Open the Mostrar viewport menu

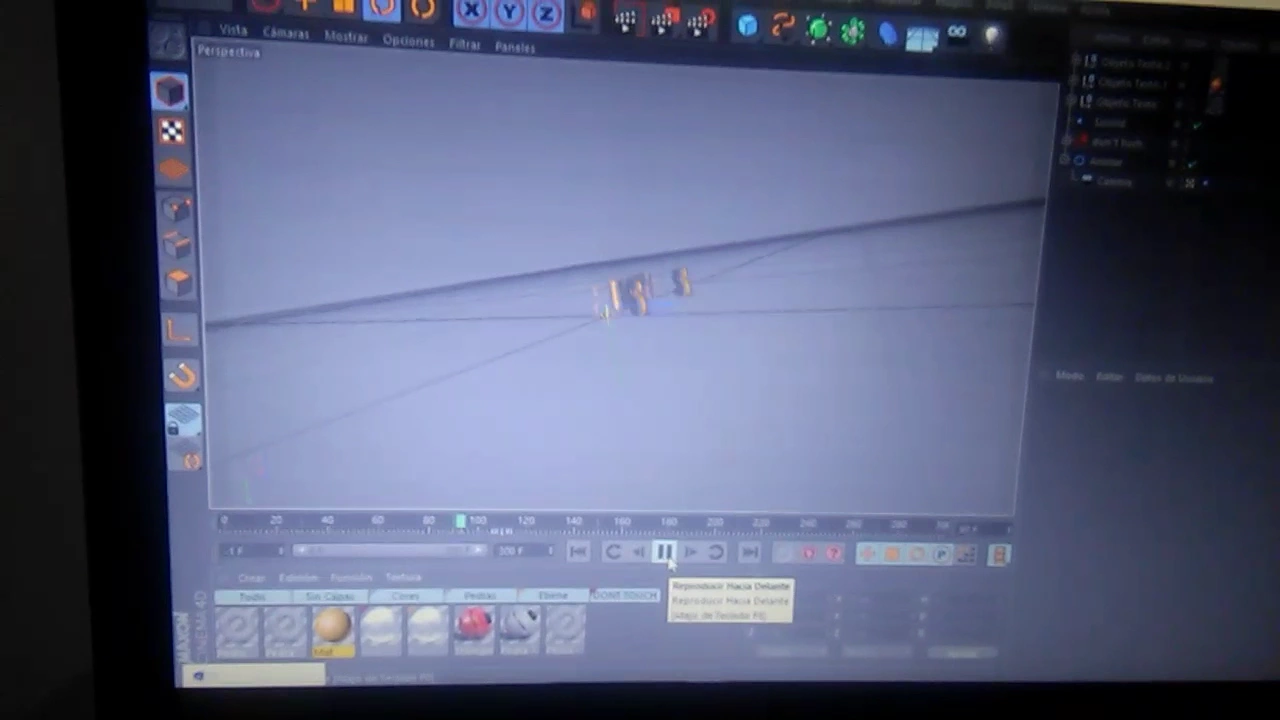click(x=346, y=37)
